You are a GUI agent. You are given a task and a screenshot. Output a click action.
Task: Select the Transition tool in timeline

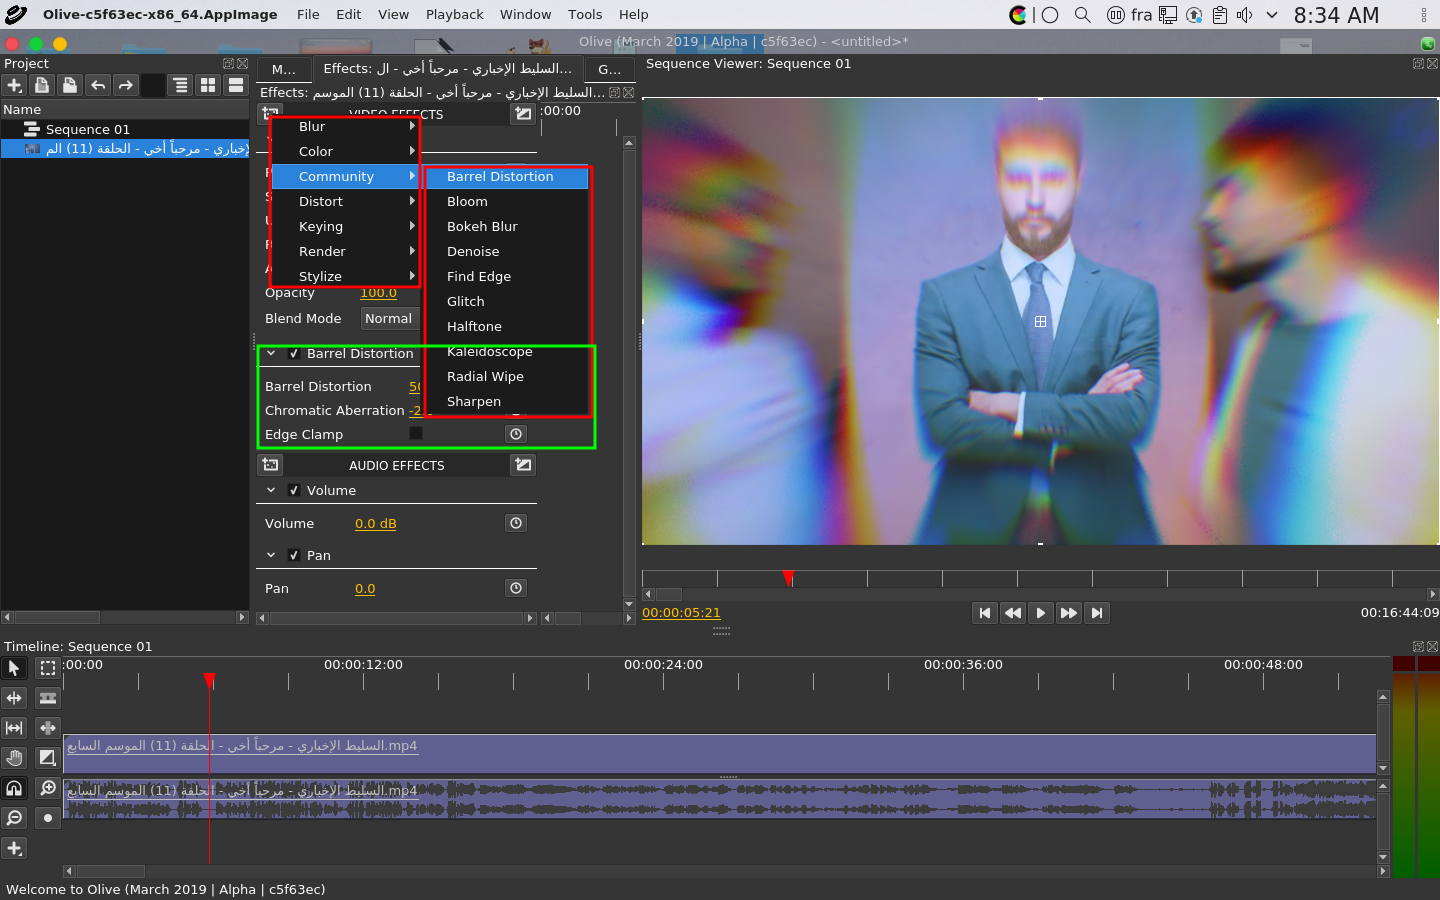click(x=47, y=758)
